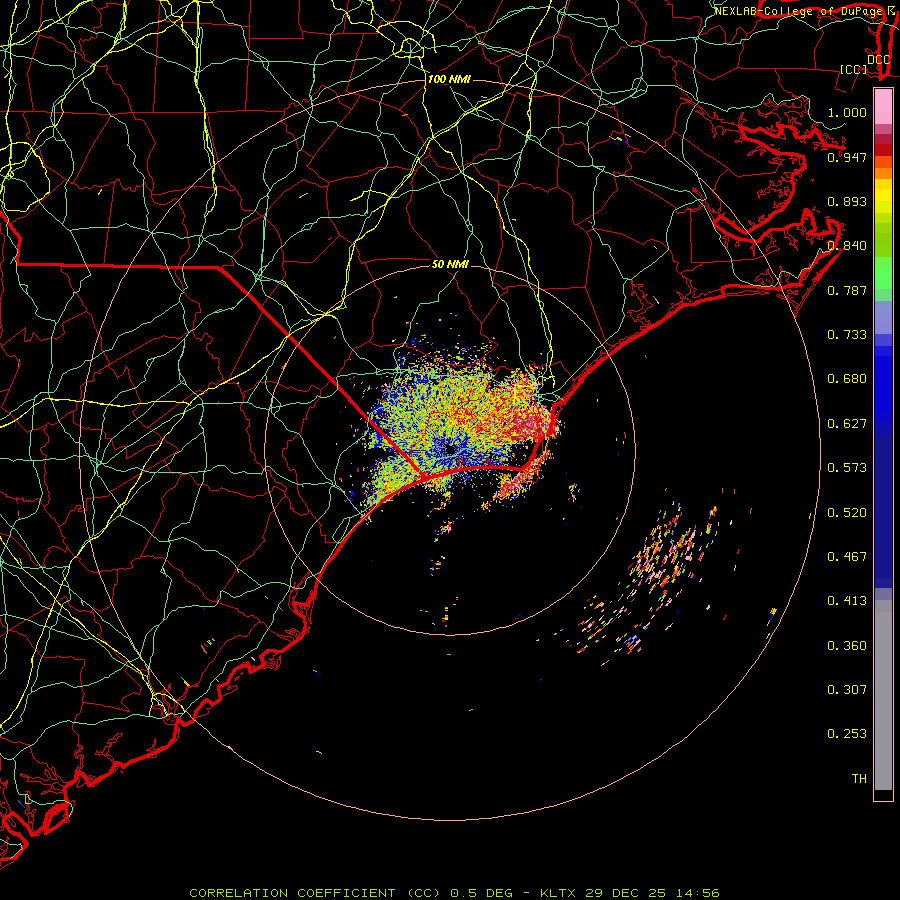Click the 0.787 scale value
Screen dimensions: 900x900
(847, 290)
